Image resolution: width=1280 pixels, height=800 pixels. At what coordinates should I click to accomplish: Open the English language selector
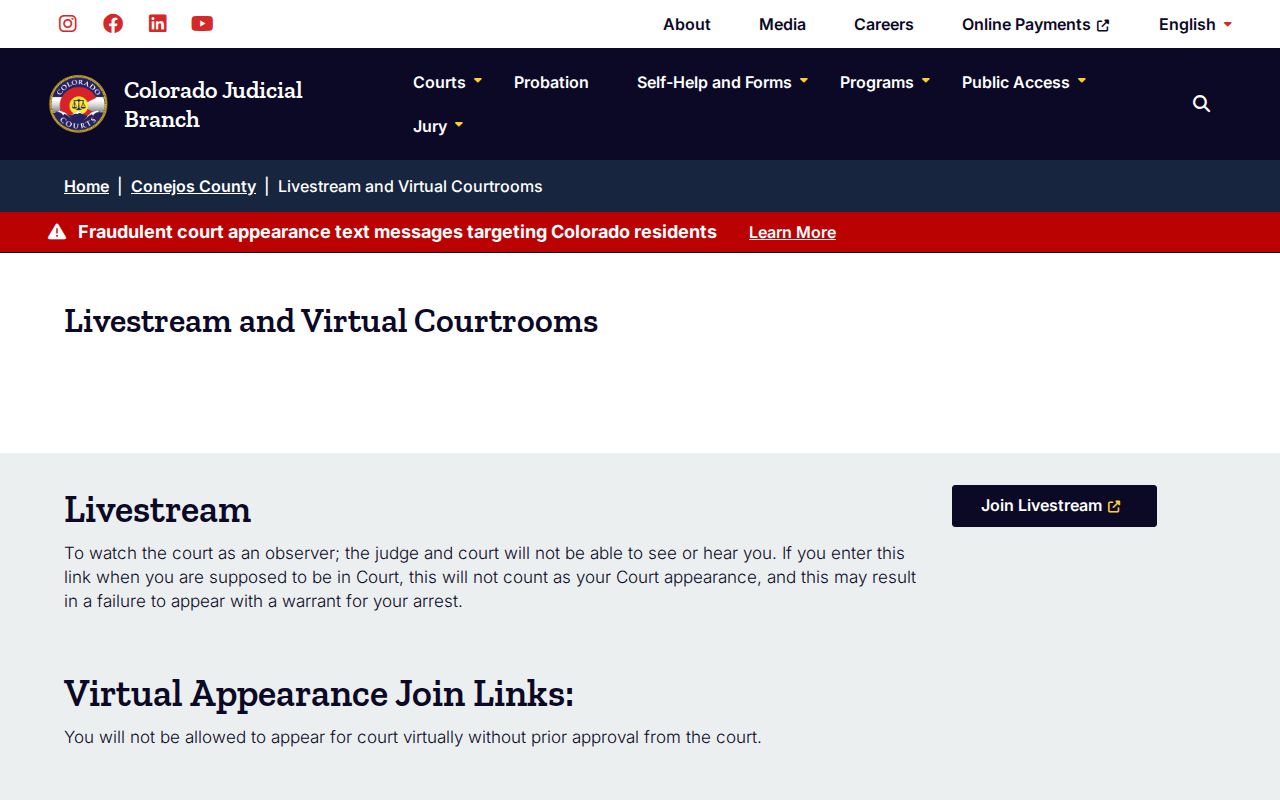click(1195, 24)
